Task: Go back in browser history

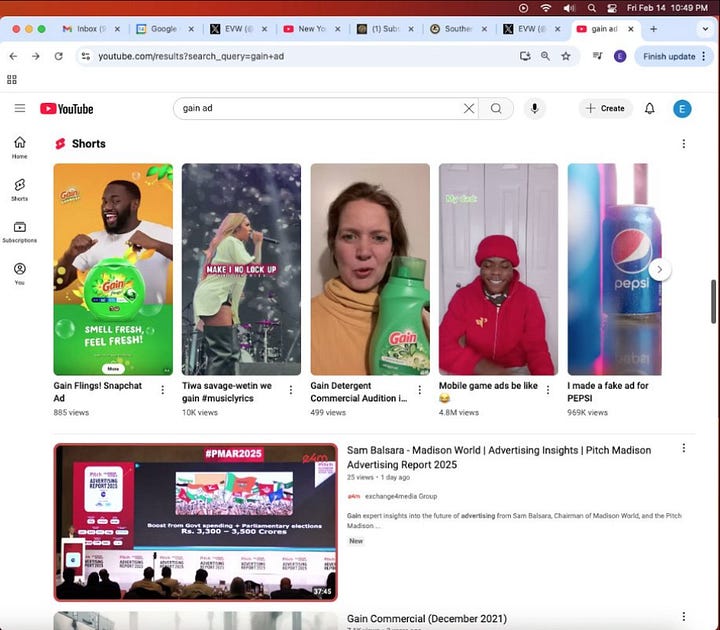Action: coord(13,56)
